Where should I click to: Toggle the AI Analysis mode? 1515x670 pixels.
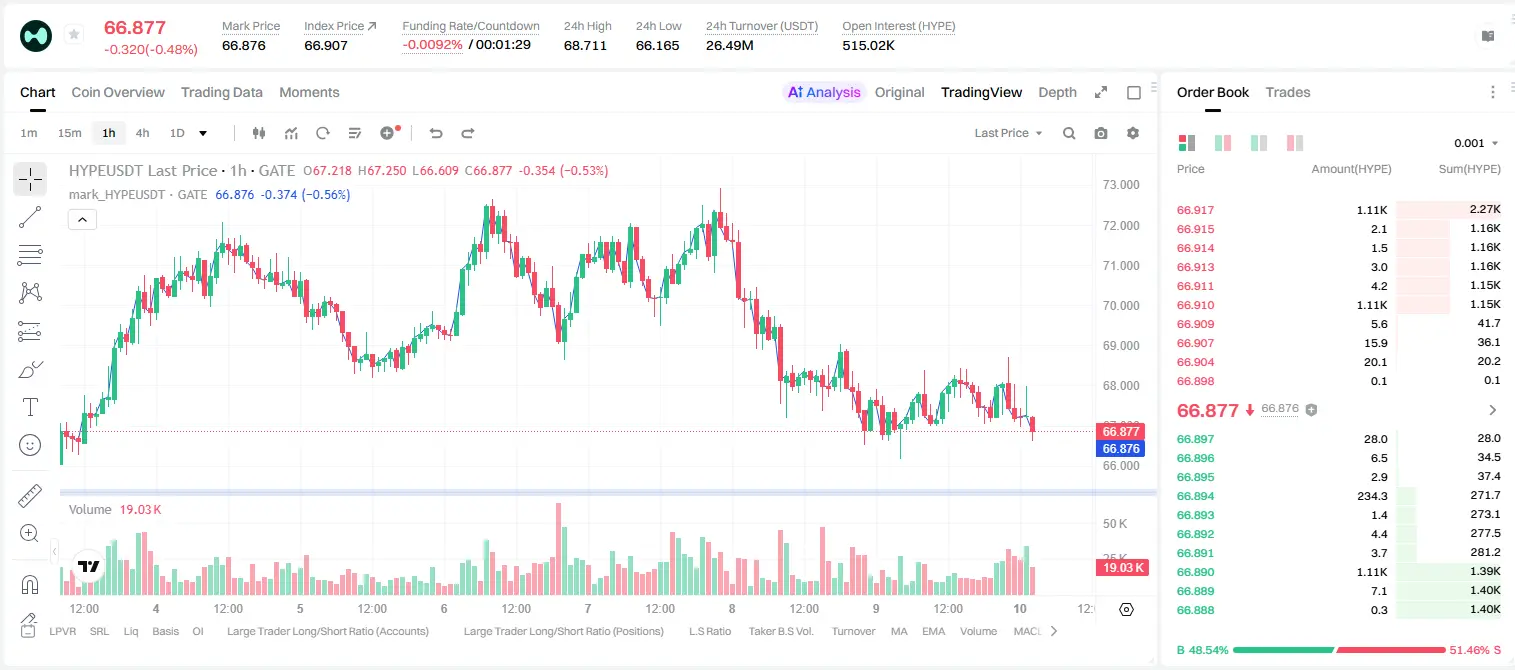coord(823,92)
